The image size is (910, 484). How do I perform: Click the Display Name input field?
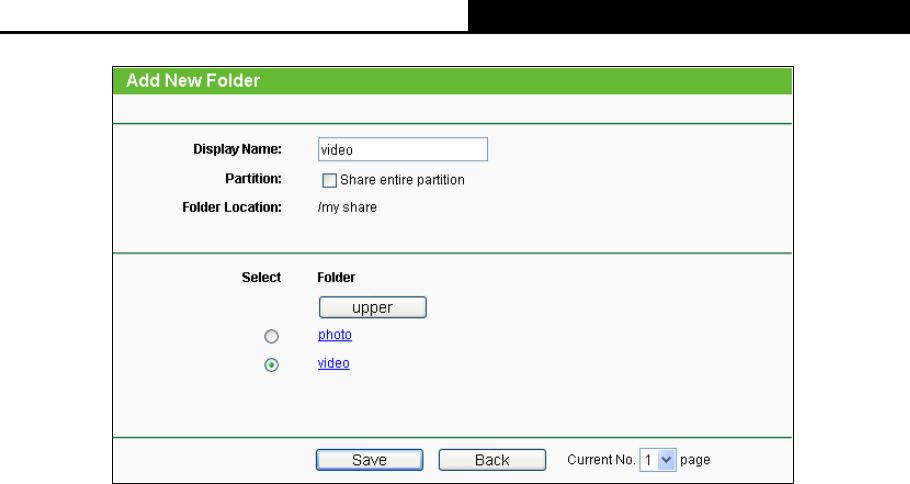[x=403, y=150]
